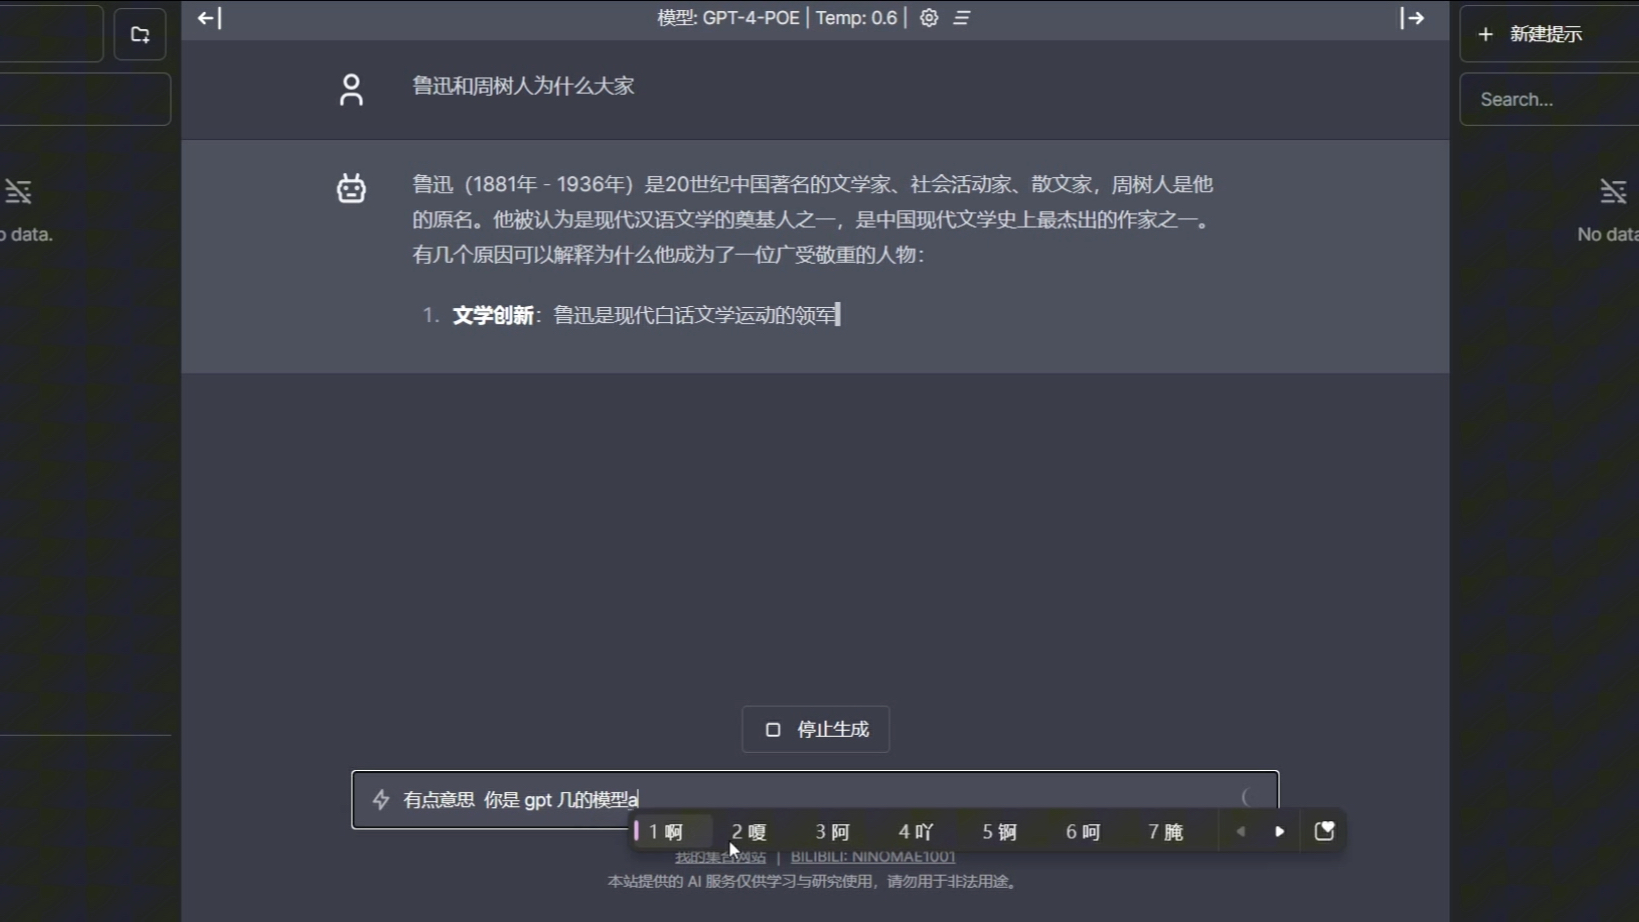1639x922 pixels.
Task: Click the 模型: GPT-4-POE label
Action: tap(728, 18)
